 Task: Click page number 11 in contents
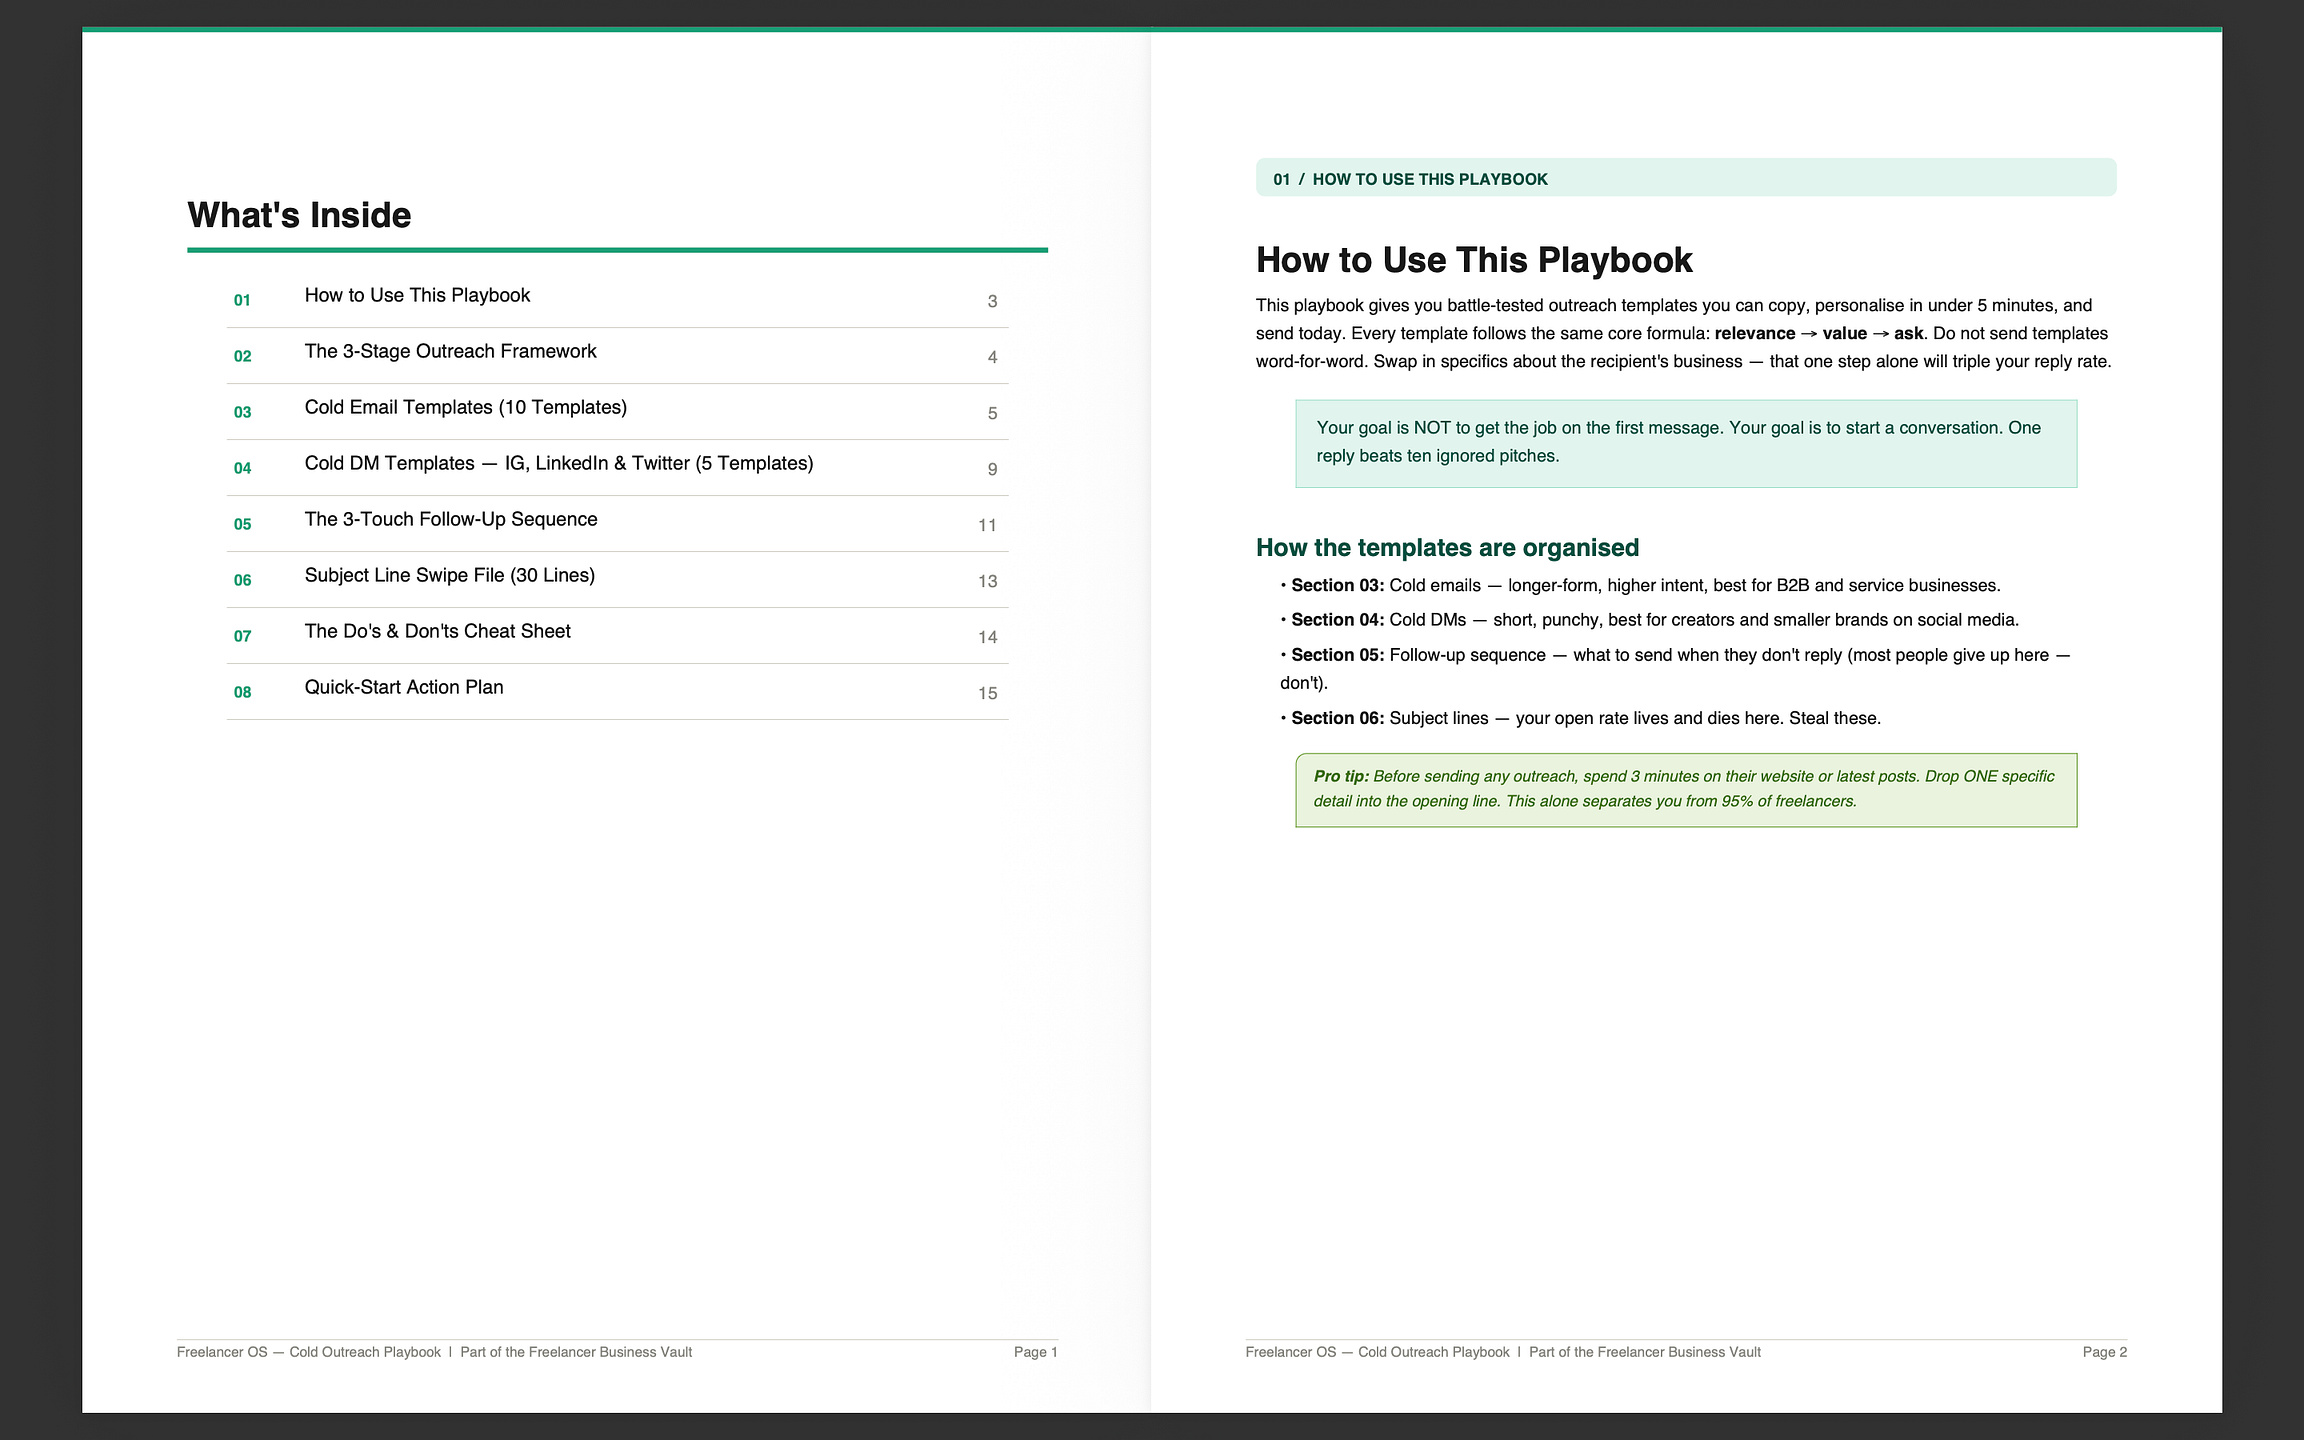click(987, 525)
